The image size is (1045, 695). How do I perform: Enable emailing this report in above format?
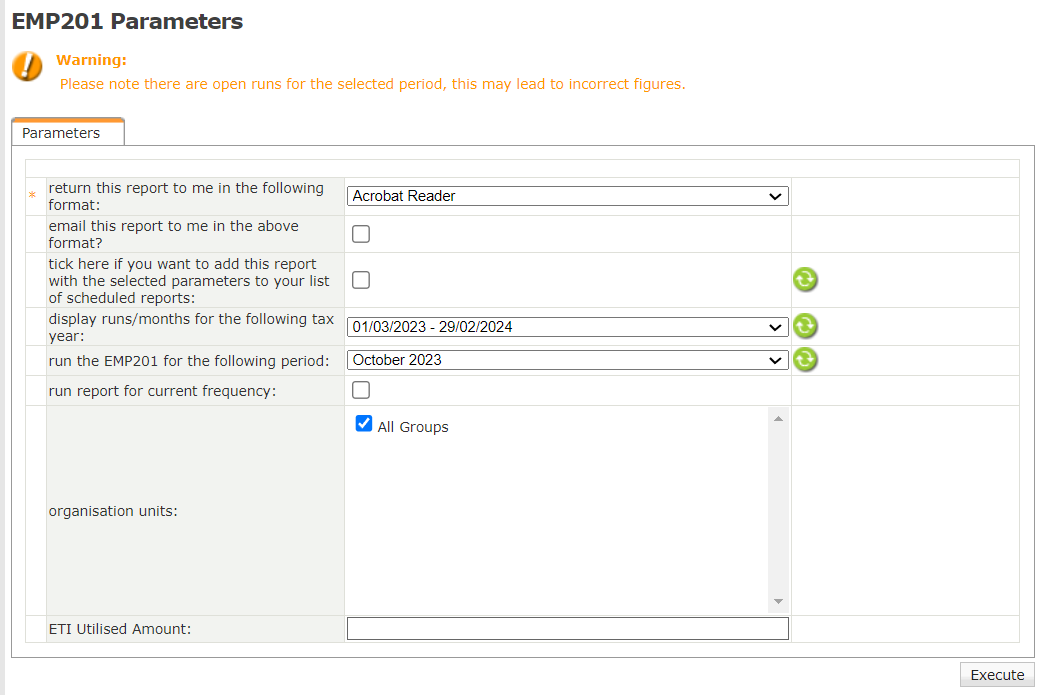361,234
